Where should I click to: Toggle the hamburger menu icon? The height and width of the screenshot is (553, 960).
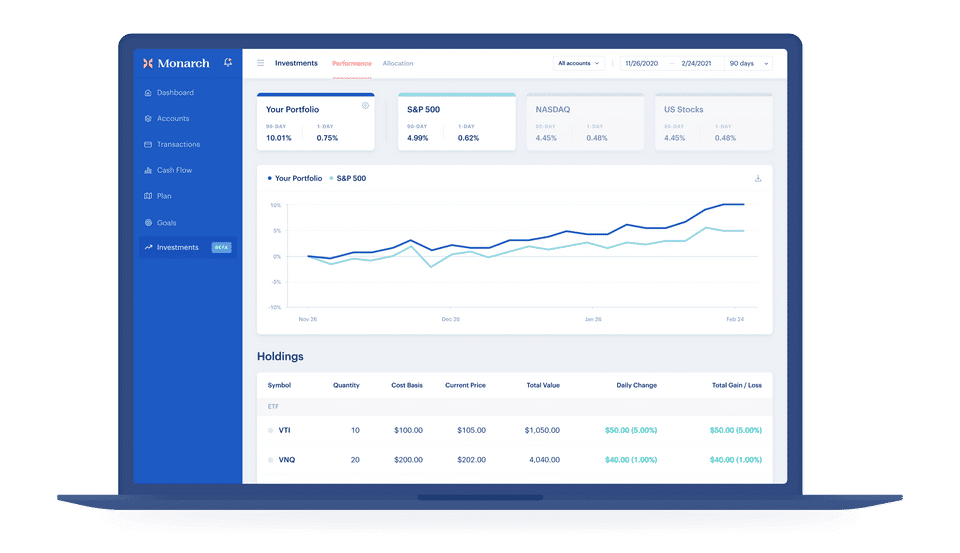(x=260, y=63)
